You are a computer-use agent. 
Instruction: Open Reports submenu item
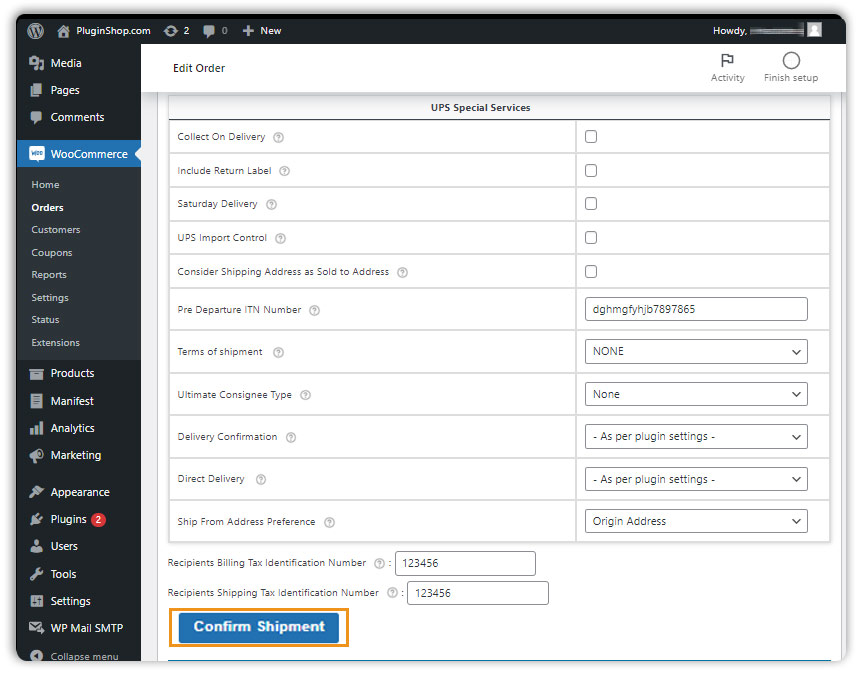(49, 275)
